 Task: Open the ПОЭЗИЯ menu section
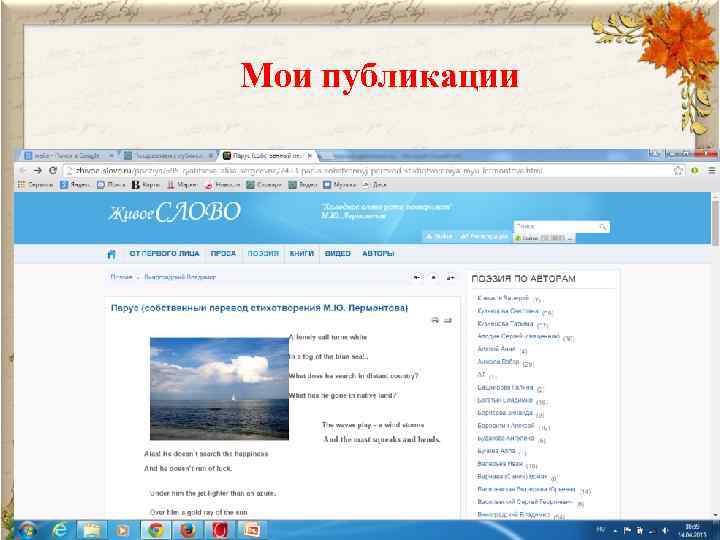(263, 253)
